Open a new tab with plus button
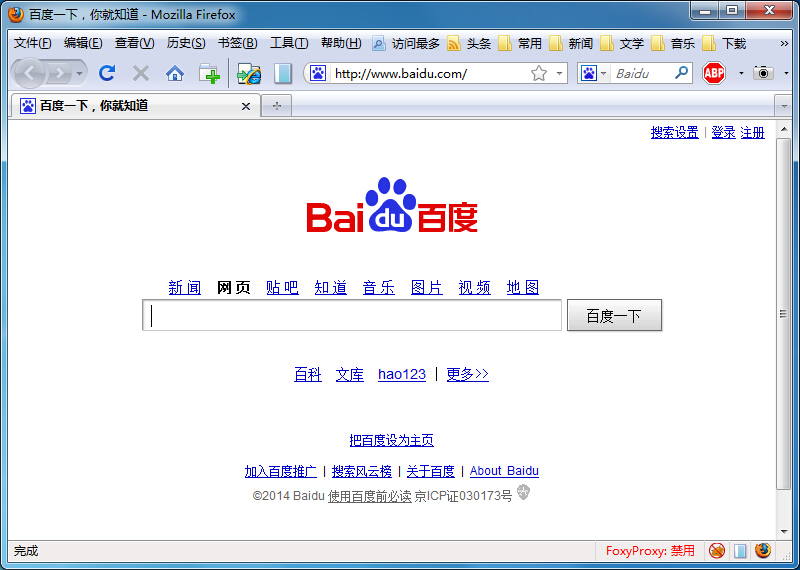The height and width of the screenshot is (570, 800). coord(277,106)
